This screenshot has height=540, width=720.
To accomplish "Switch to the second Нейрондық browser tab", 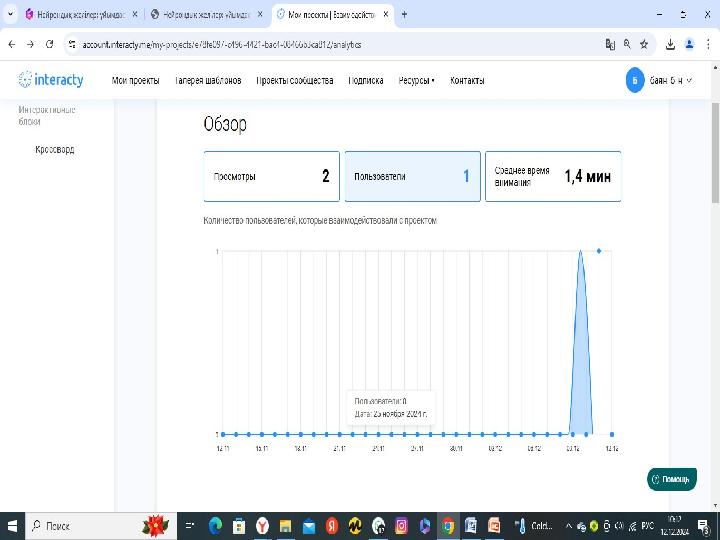I will (207, 15).
